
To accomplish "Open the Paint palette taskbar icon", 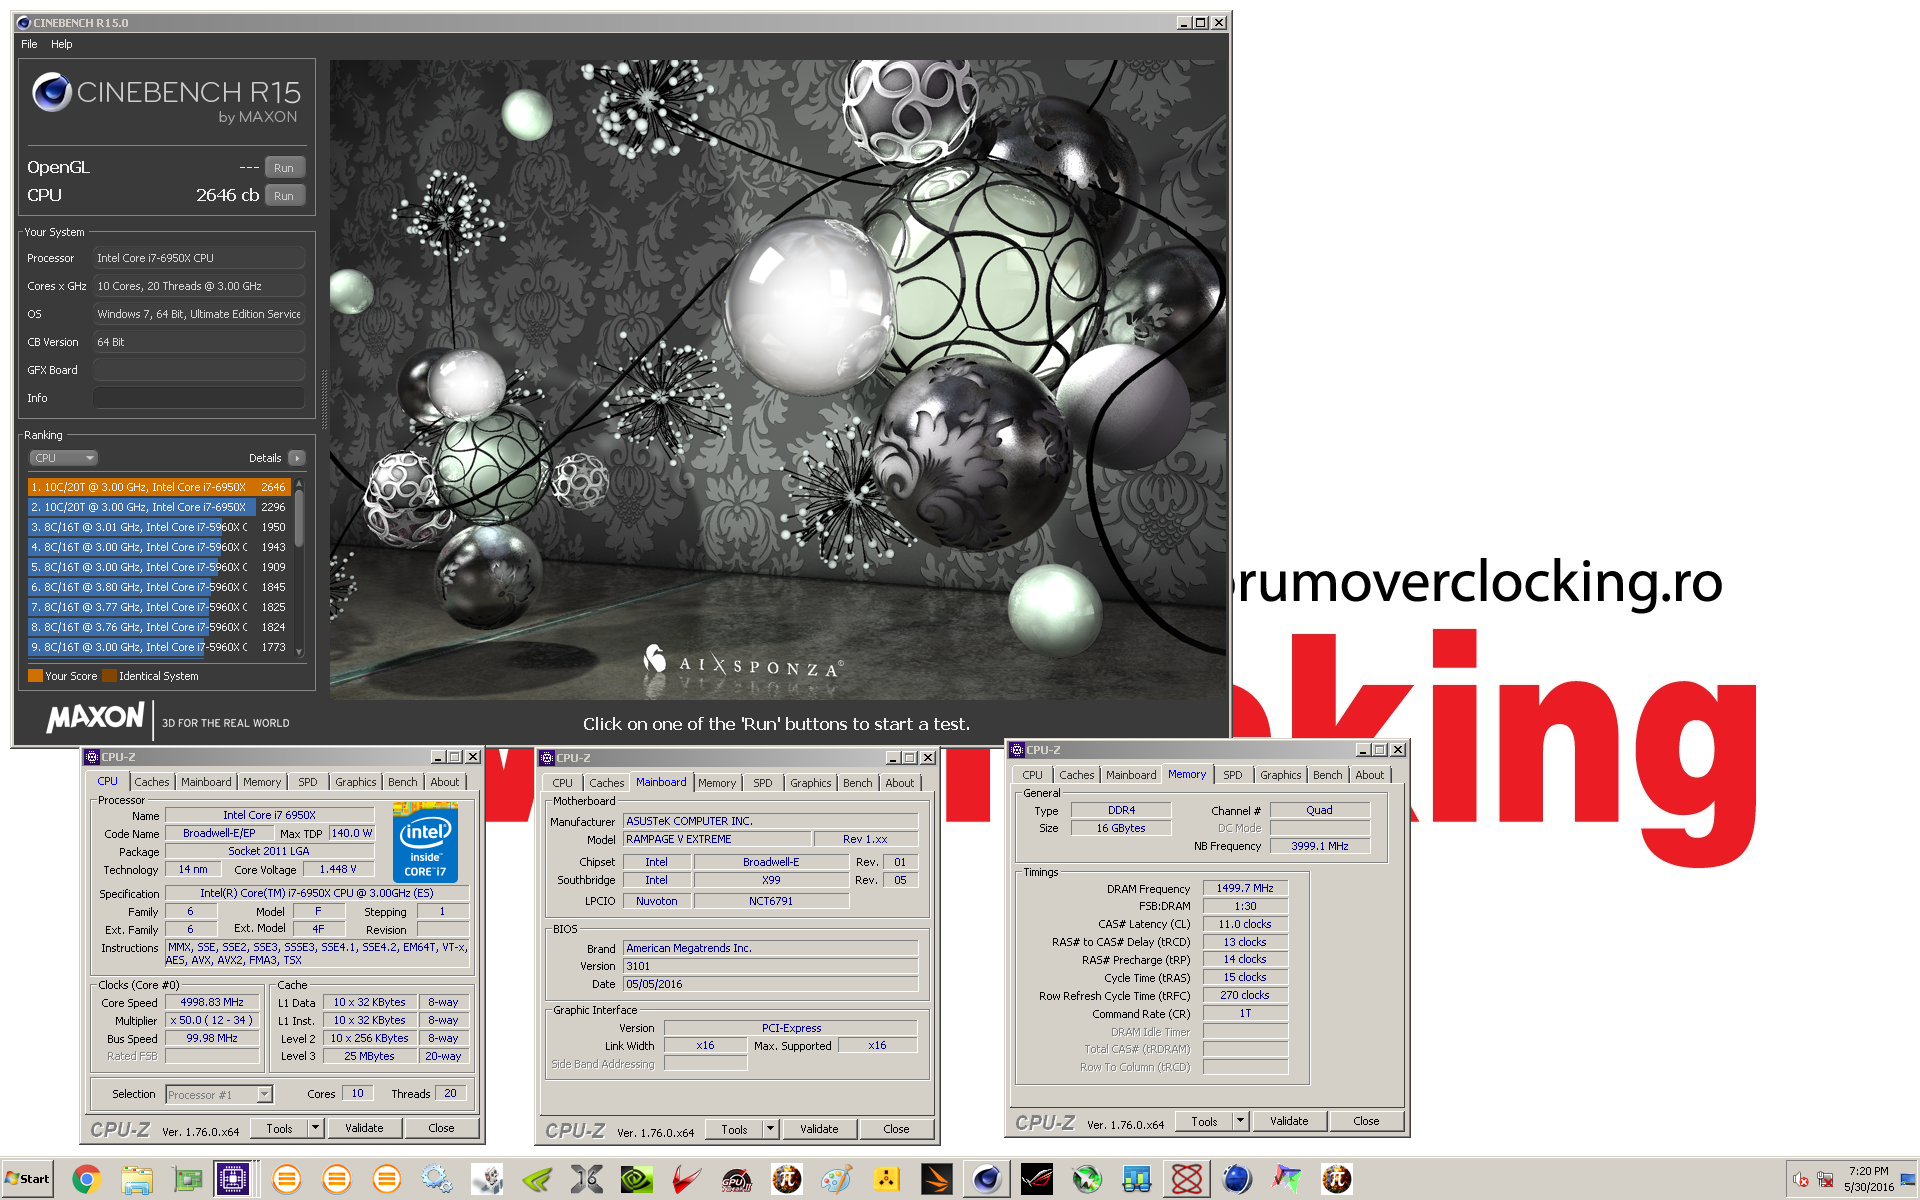I will coord(836,1179).
